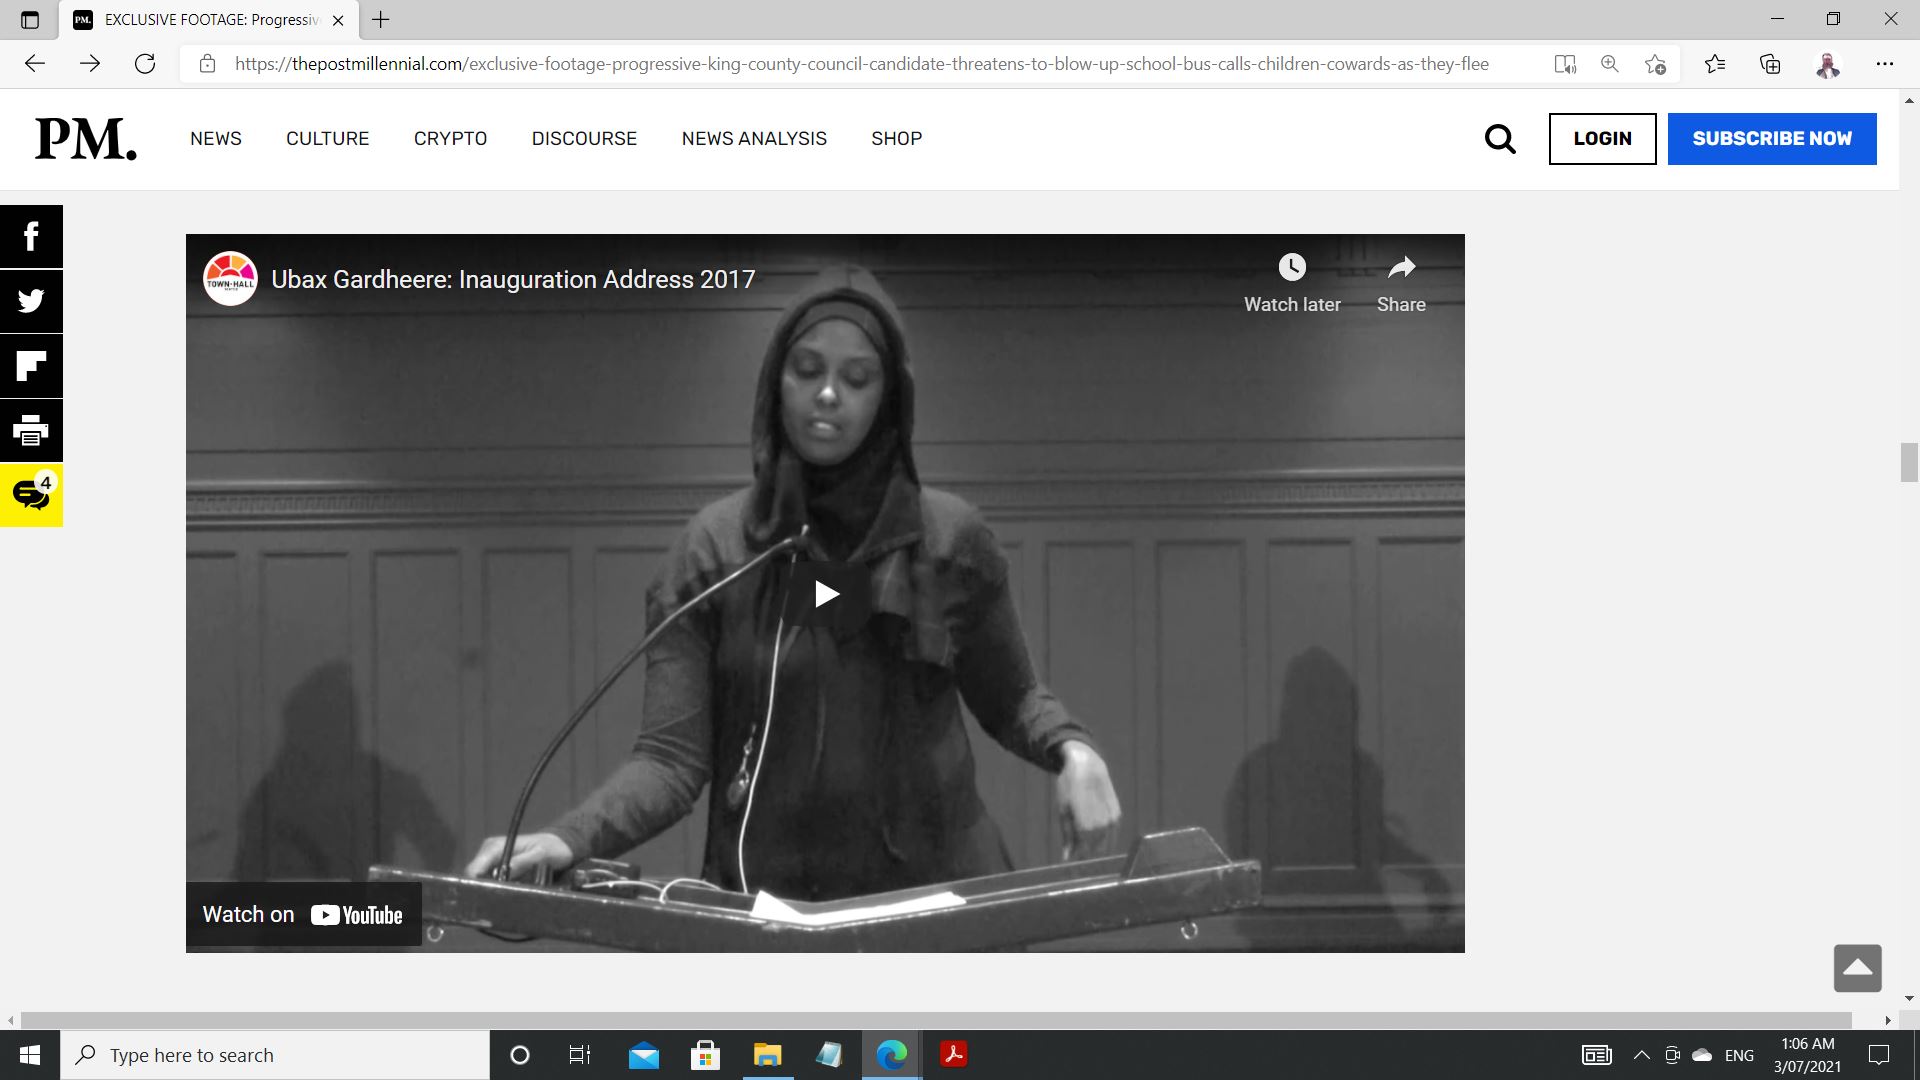This screenshot has height=1080, width=1920.
Task: Add page to favorites star icon
Action: 1655,64
